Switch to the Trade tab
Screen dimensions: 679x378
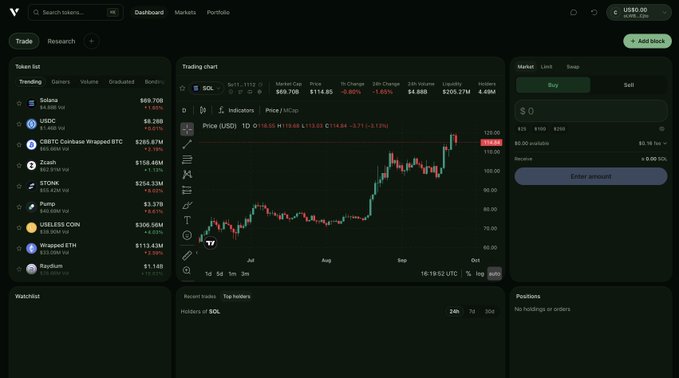24,41
